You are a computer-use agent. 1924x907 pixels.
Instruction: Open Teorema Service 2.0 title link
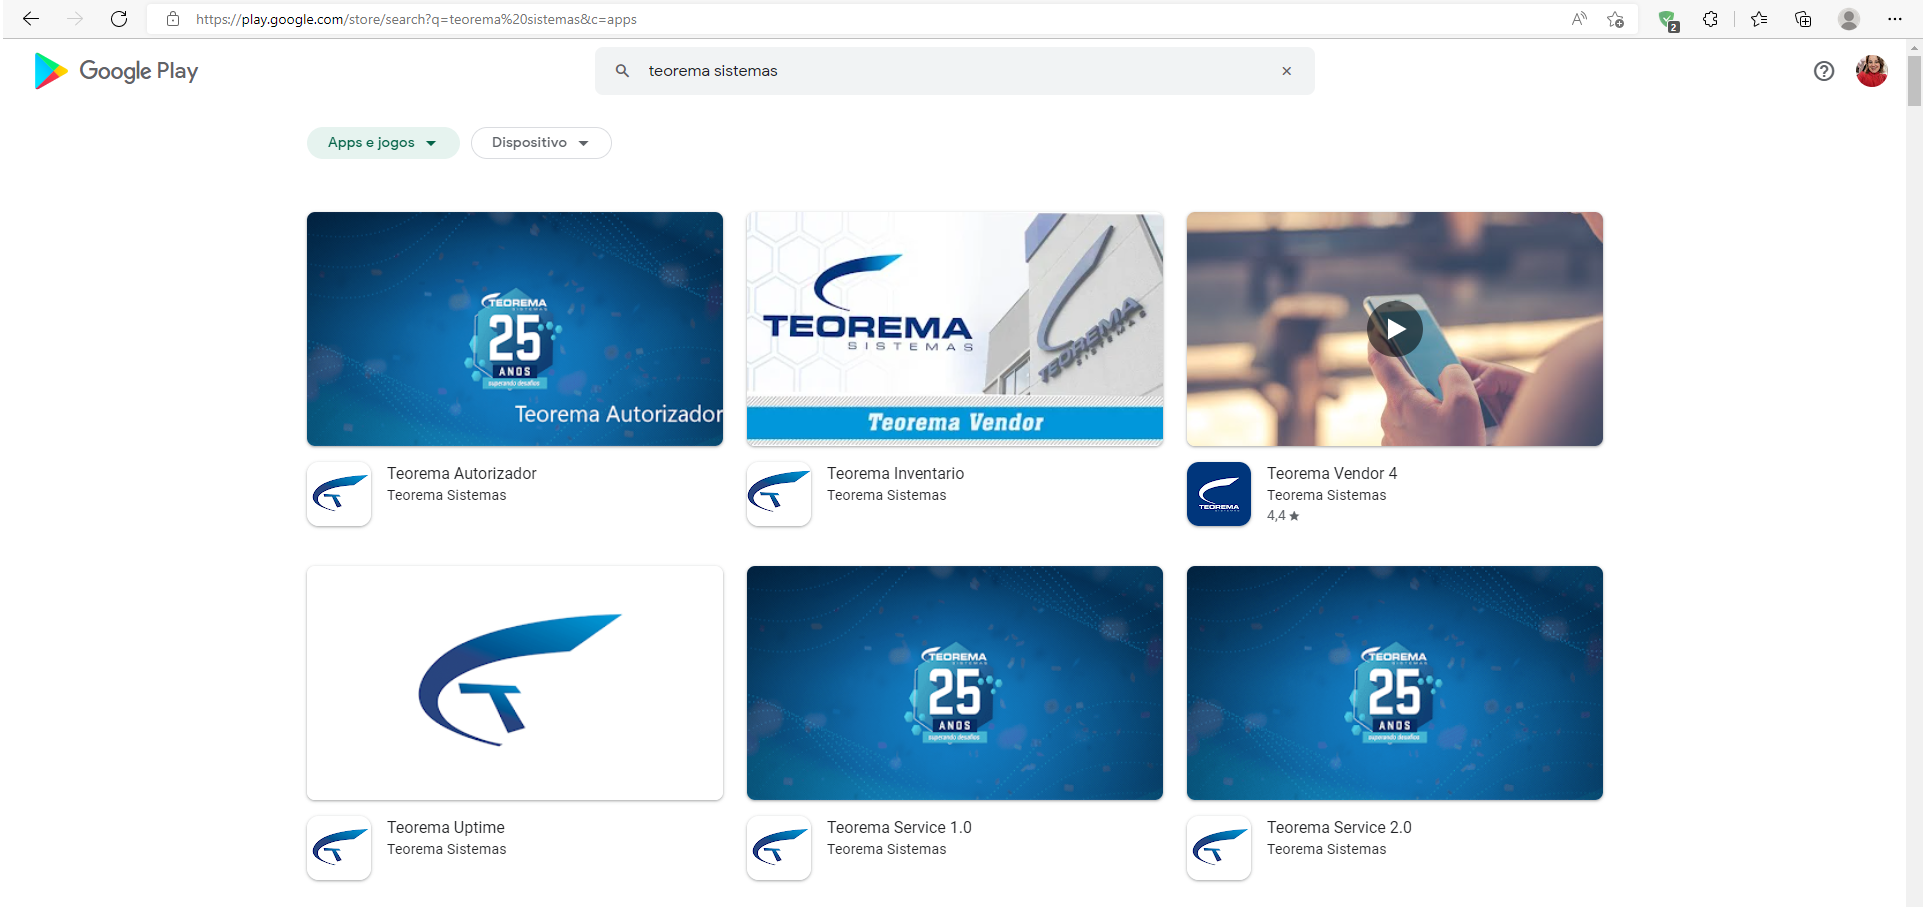click(x=1339, y=828)
